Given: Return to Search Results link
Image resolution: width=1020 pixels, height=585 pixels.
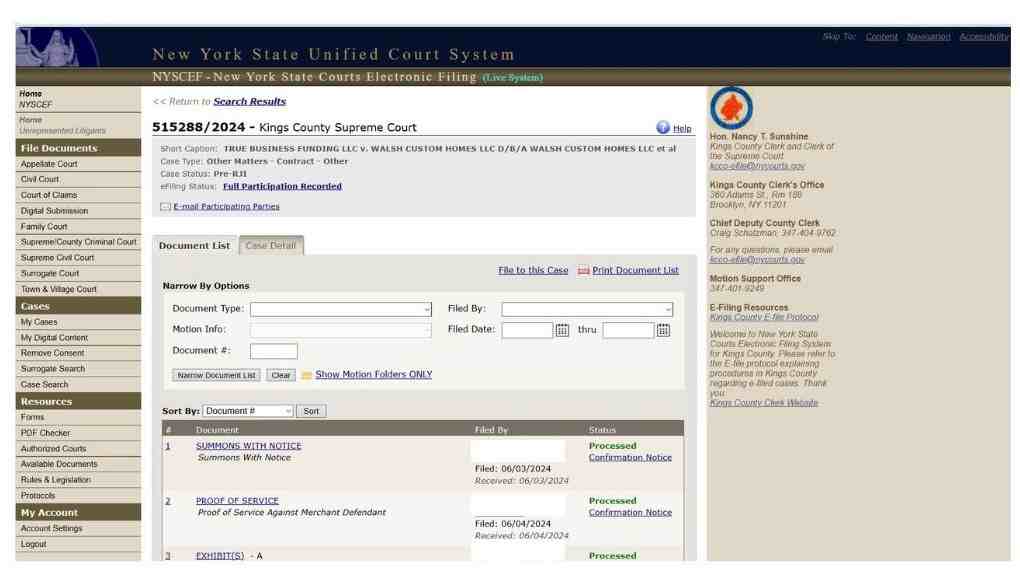Looking at the screenshot, I should click(x=250, y=102).
